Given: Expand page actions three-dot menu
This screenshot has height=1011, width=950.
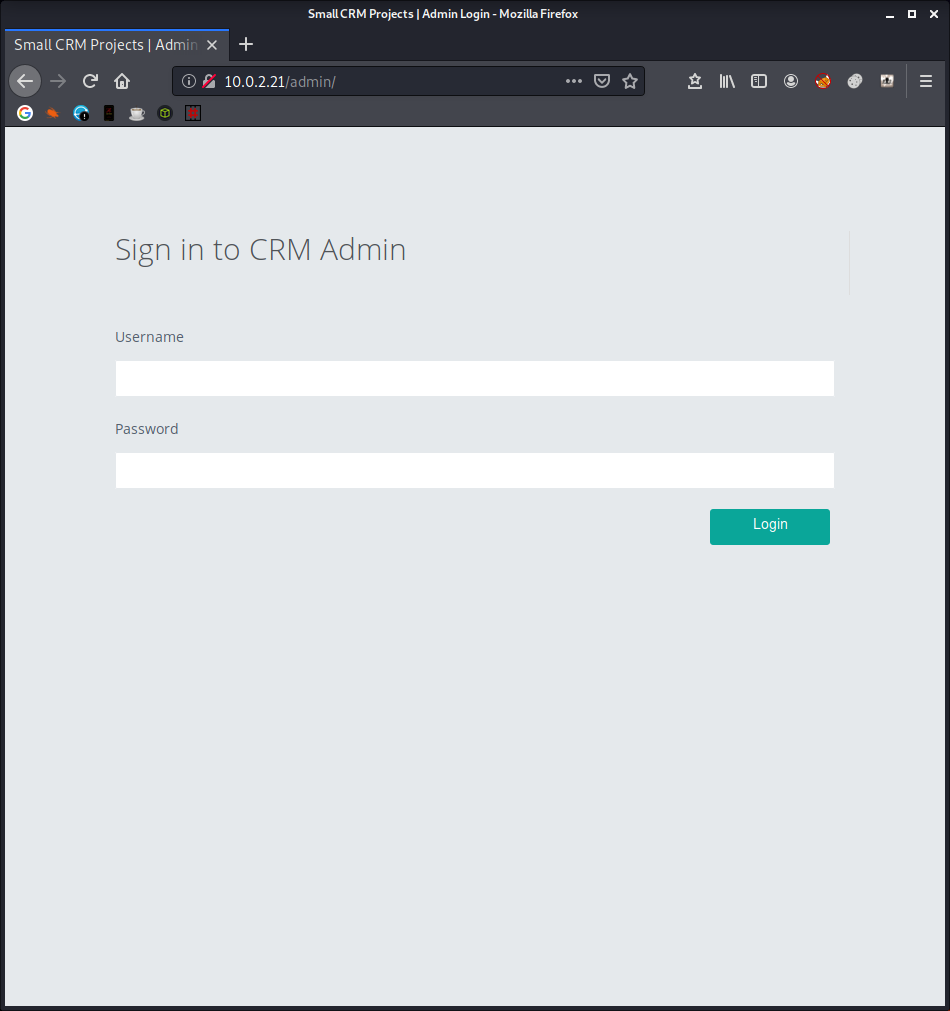Looking at the screenshot, I should coord(574,81).
